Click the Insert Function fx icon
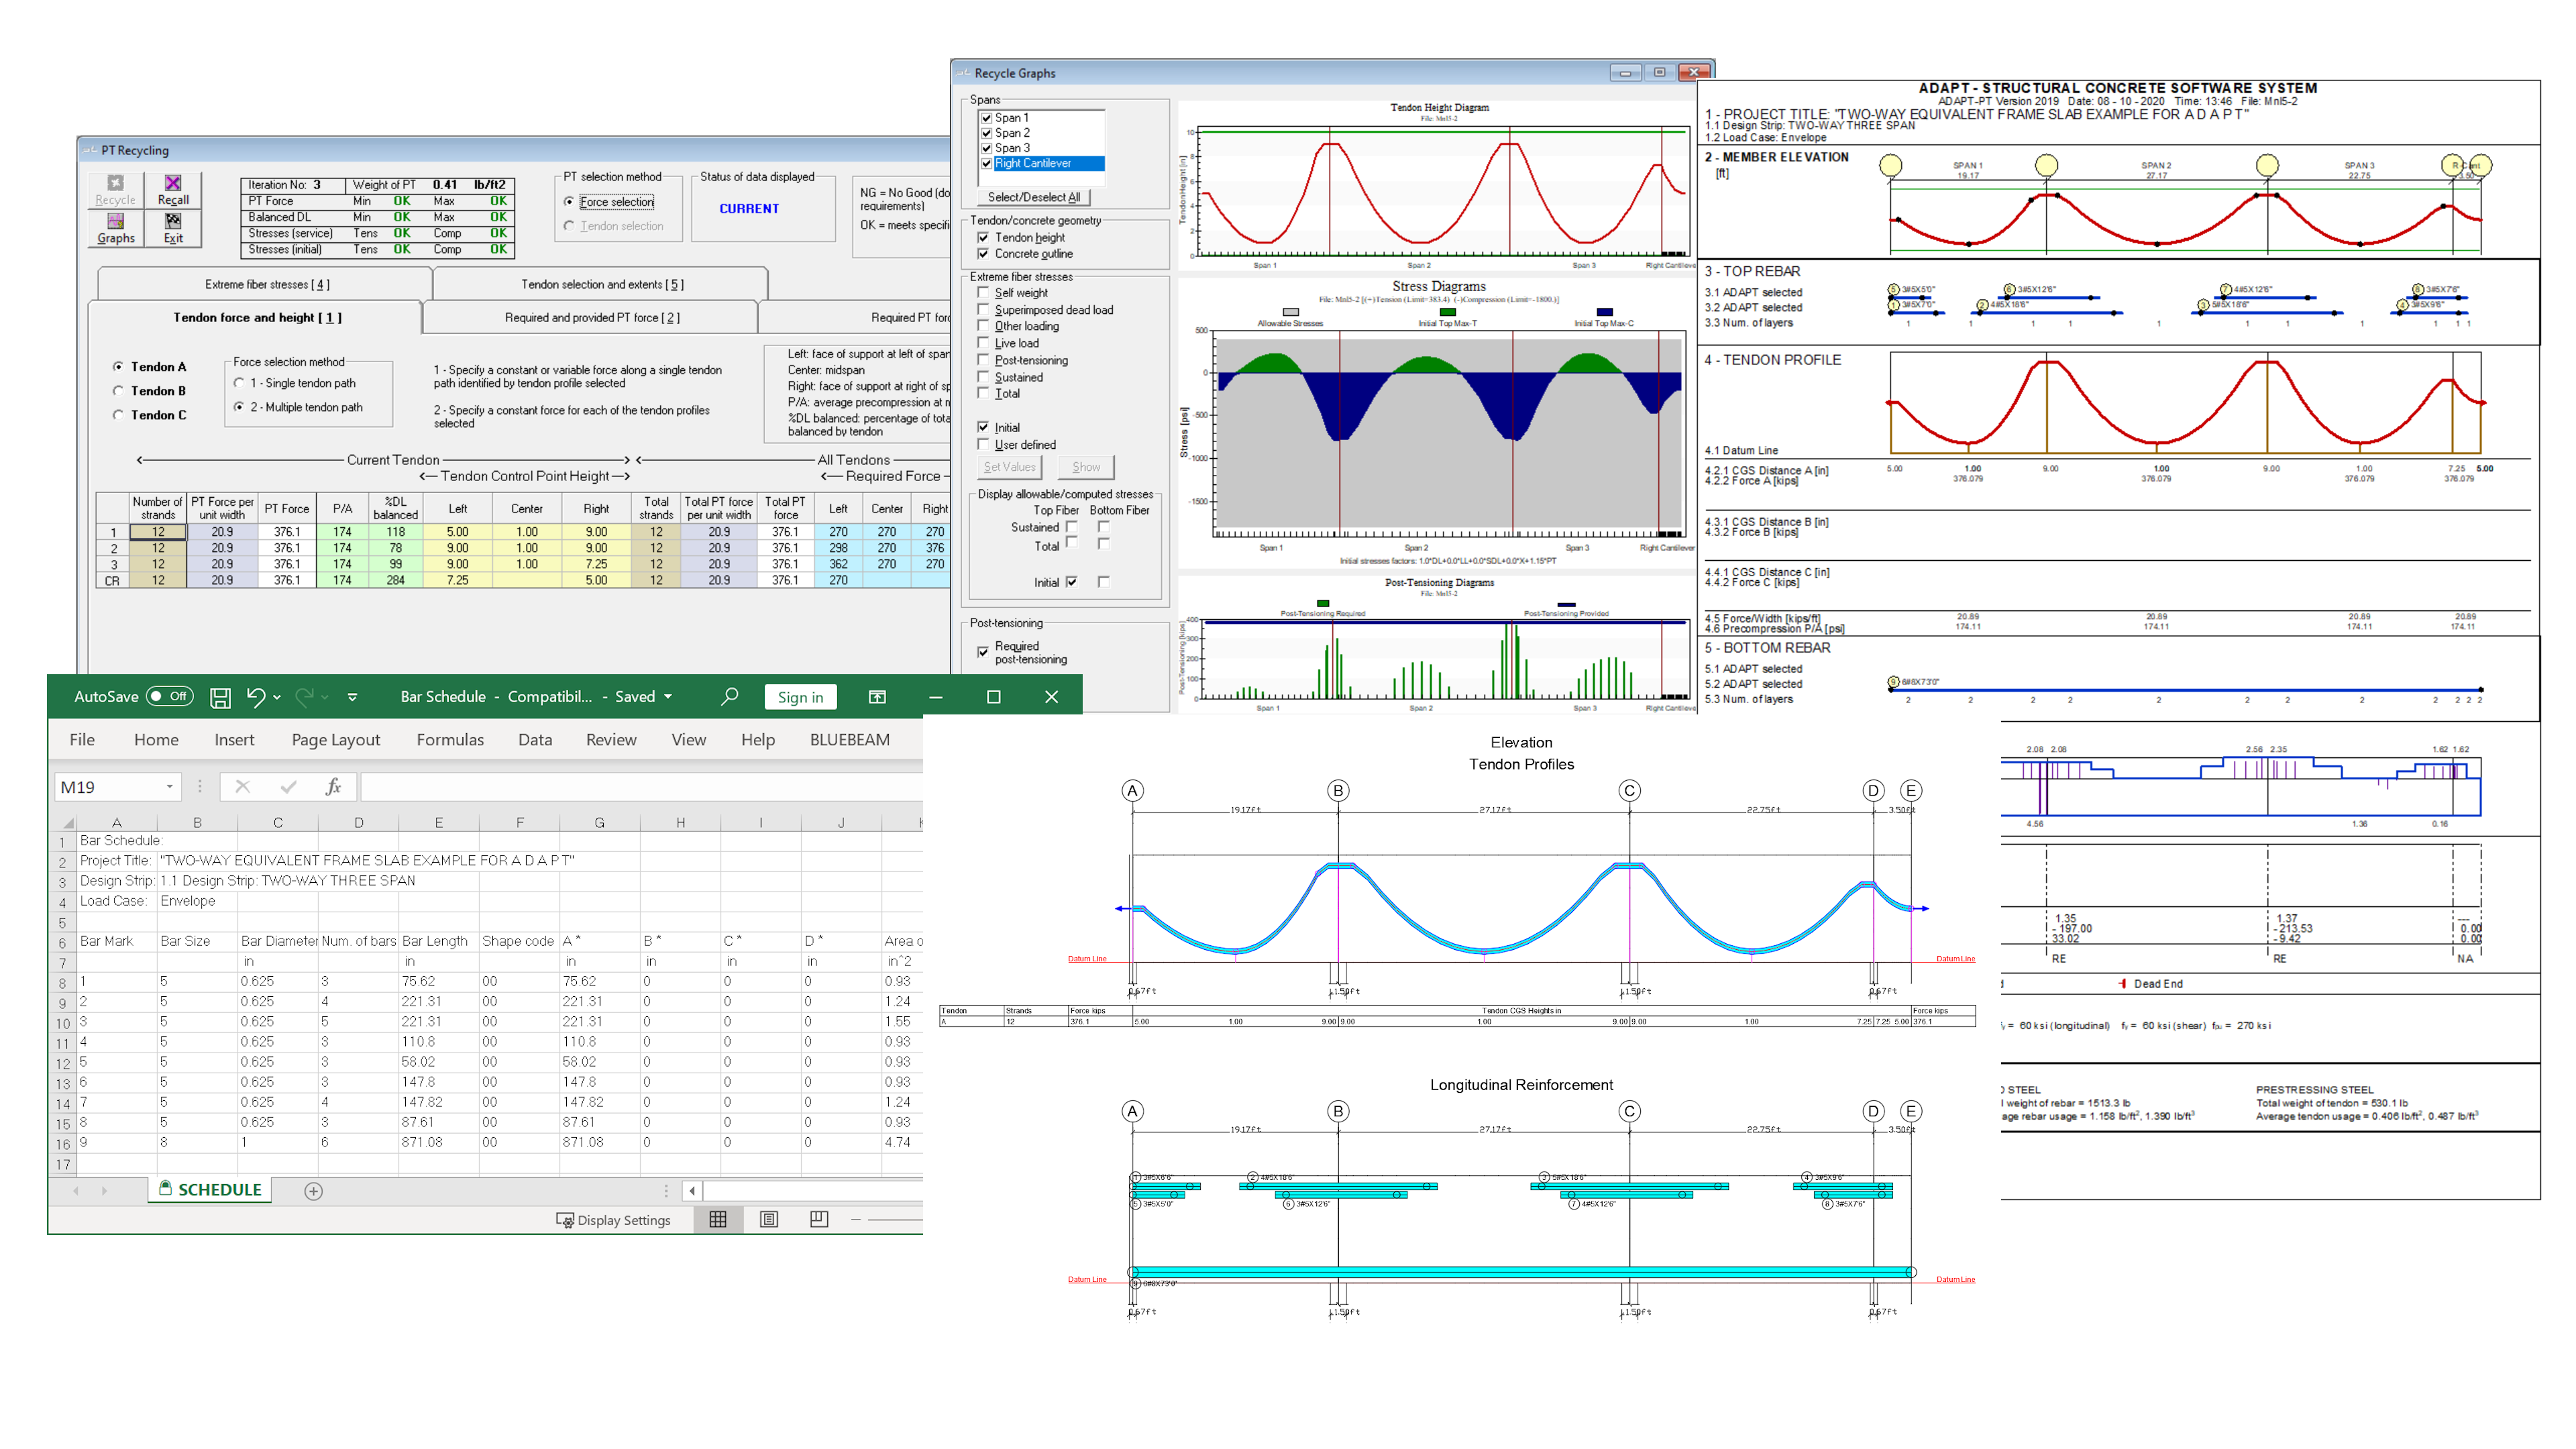 tap(333, 787)
